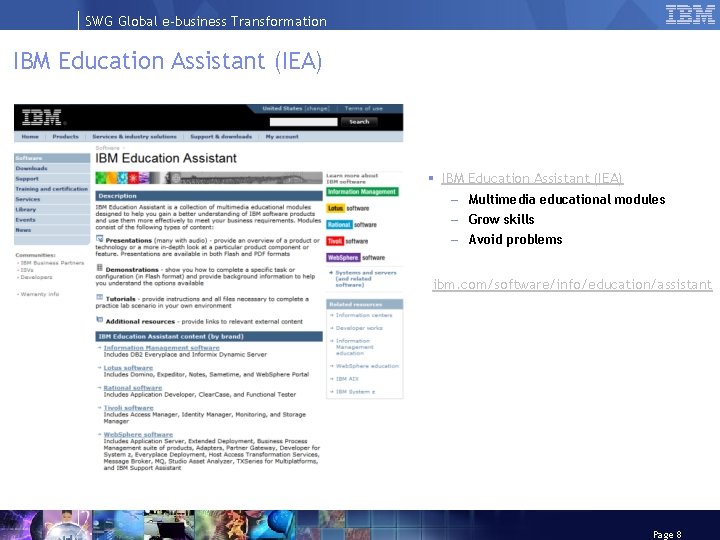
Task: Open the Rational software brand badge
Action: [x=351, y=225]
